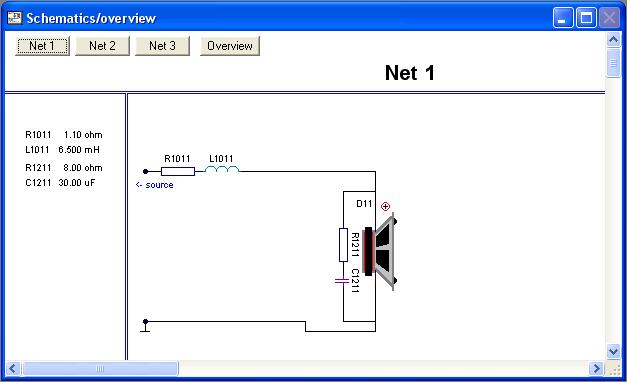Click the horizontal scrollbar left arrow
627x382 pixels.
click(12, 368)
